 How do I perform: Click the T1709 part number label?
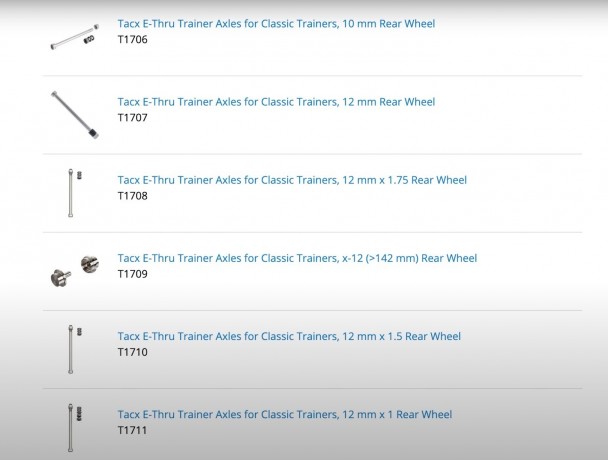[132, 273]
